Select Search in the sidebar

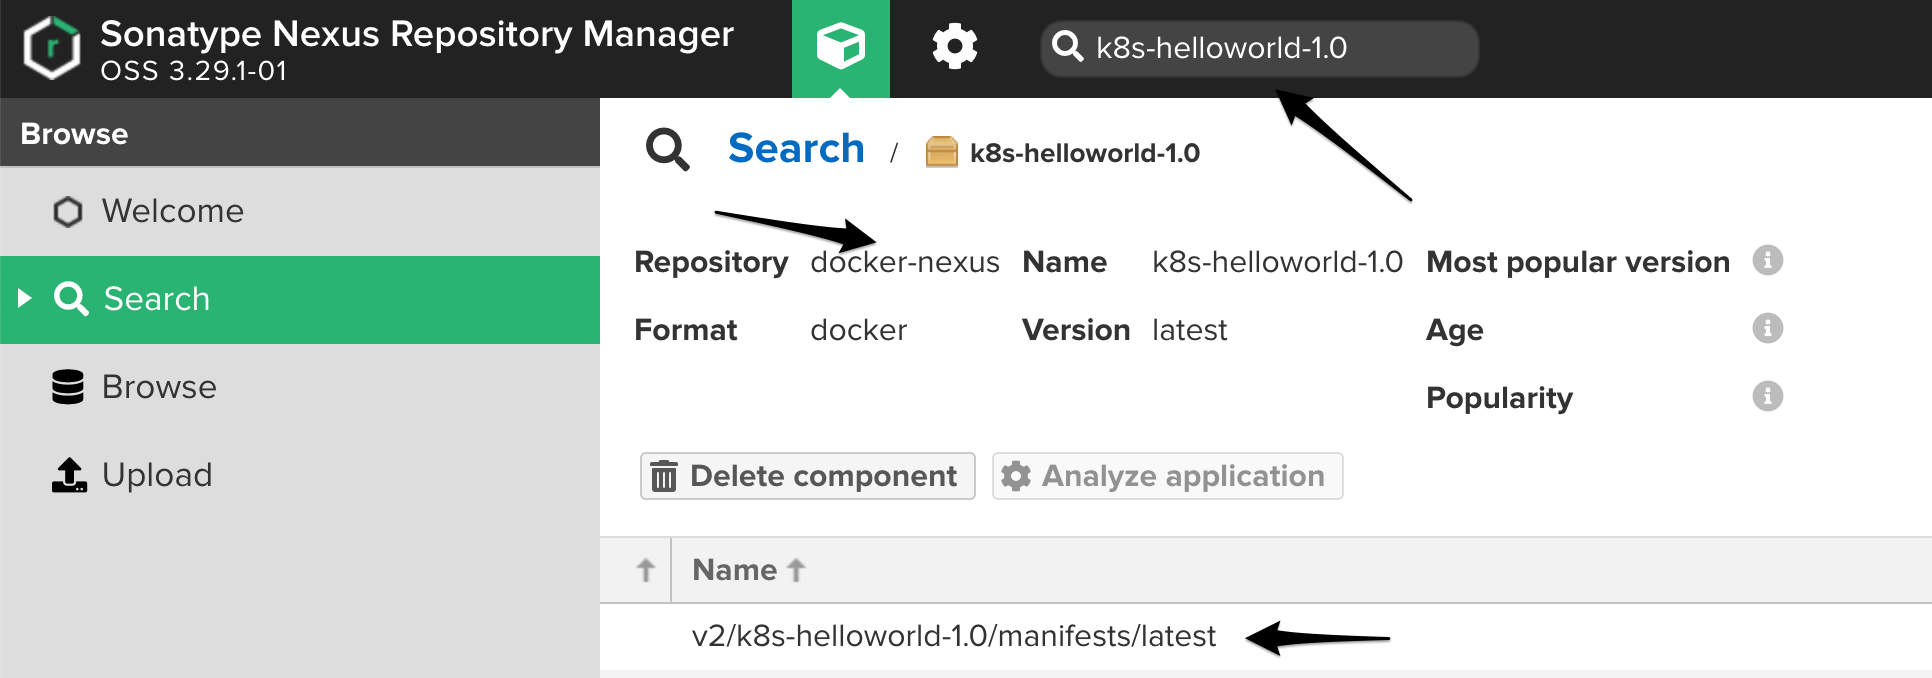coord(157,299)
